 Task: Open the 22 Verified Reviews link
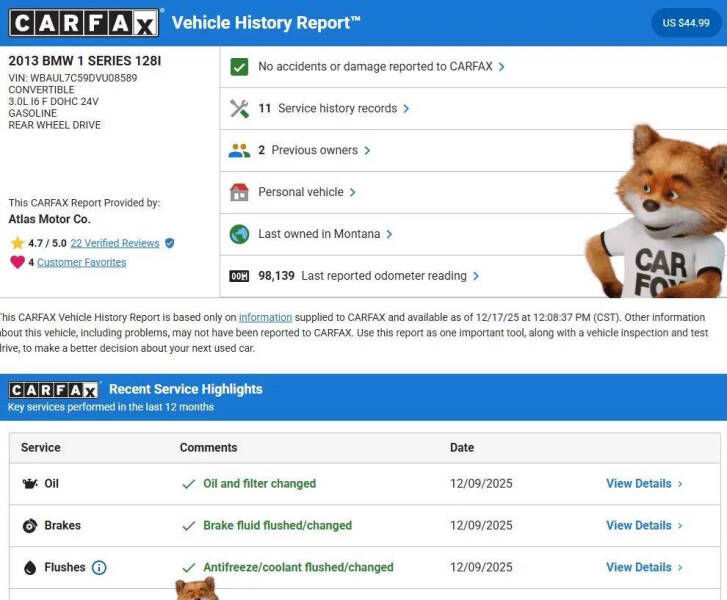click(115, 243)
